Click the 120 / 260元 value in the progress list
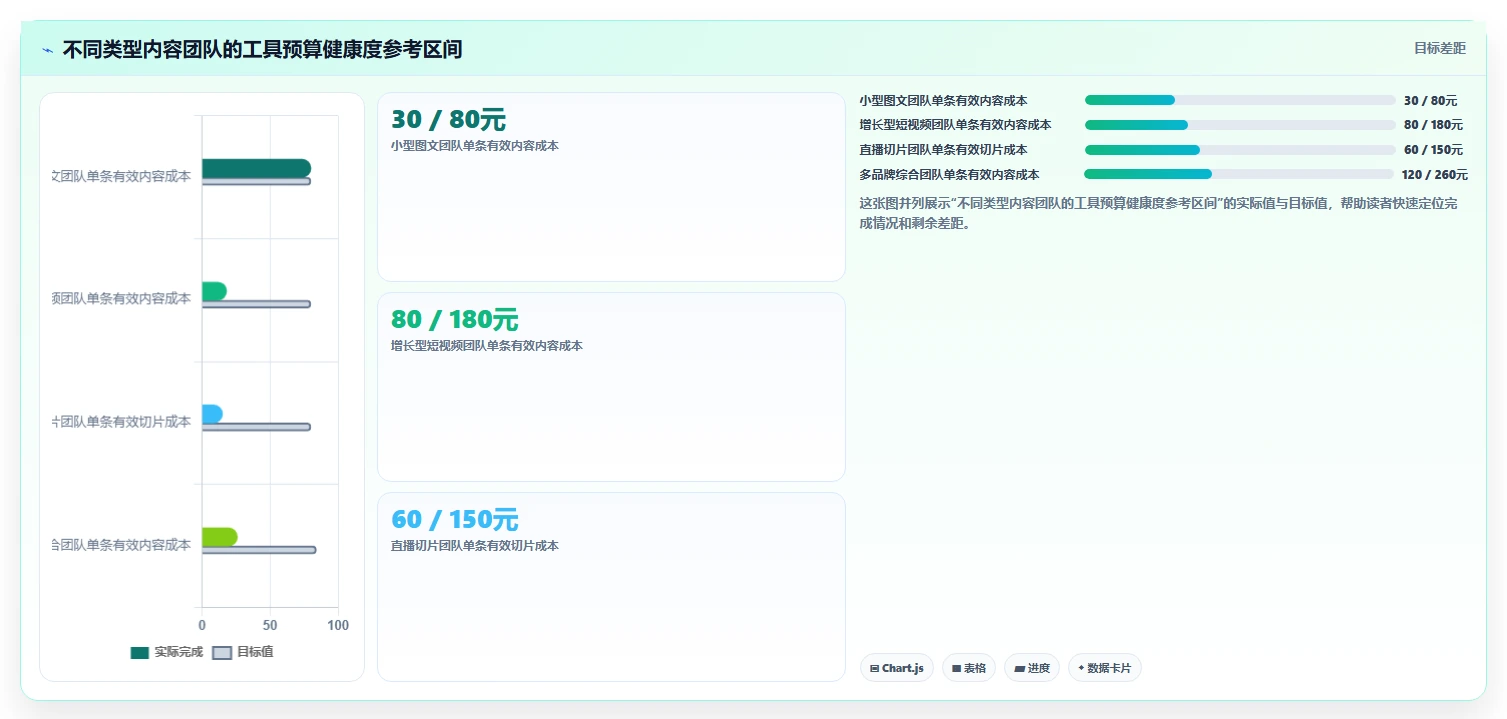 (1435, 174)
